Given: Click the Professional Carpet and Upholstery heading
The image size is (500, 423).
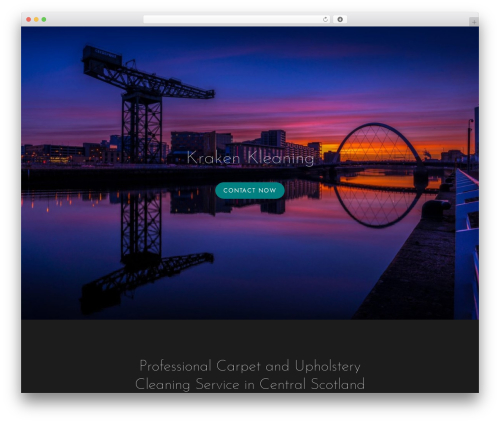Looking at the screenshot, I should (x=250, y=375).
